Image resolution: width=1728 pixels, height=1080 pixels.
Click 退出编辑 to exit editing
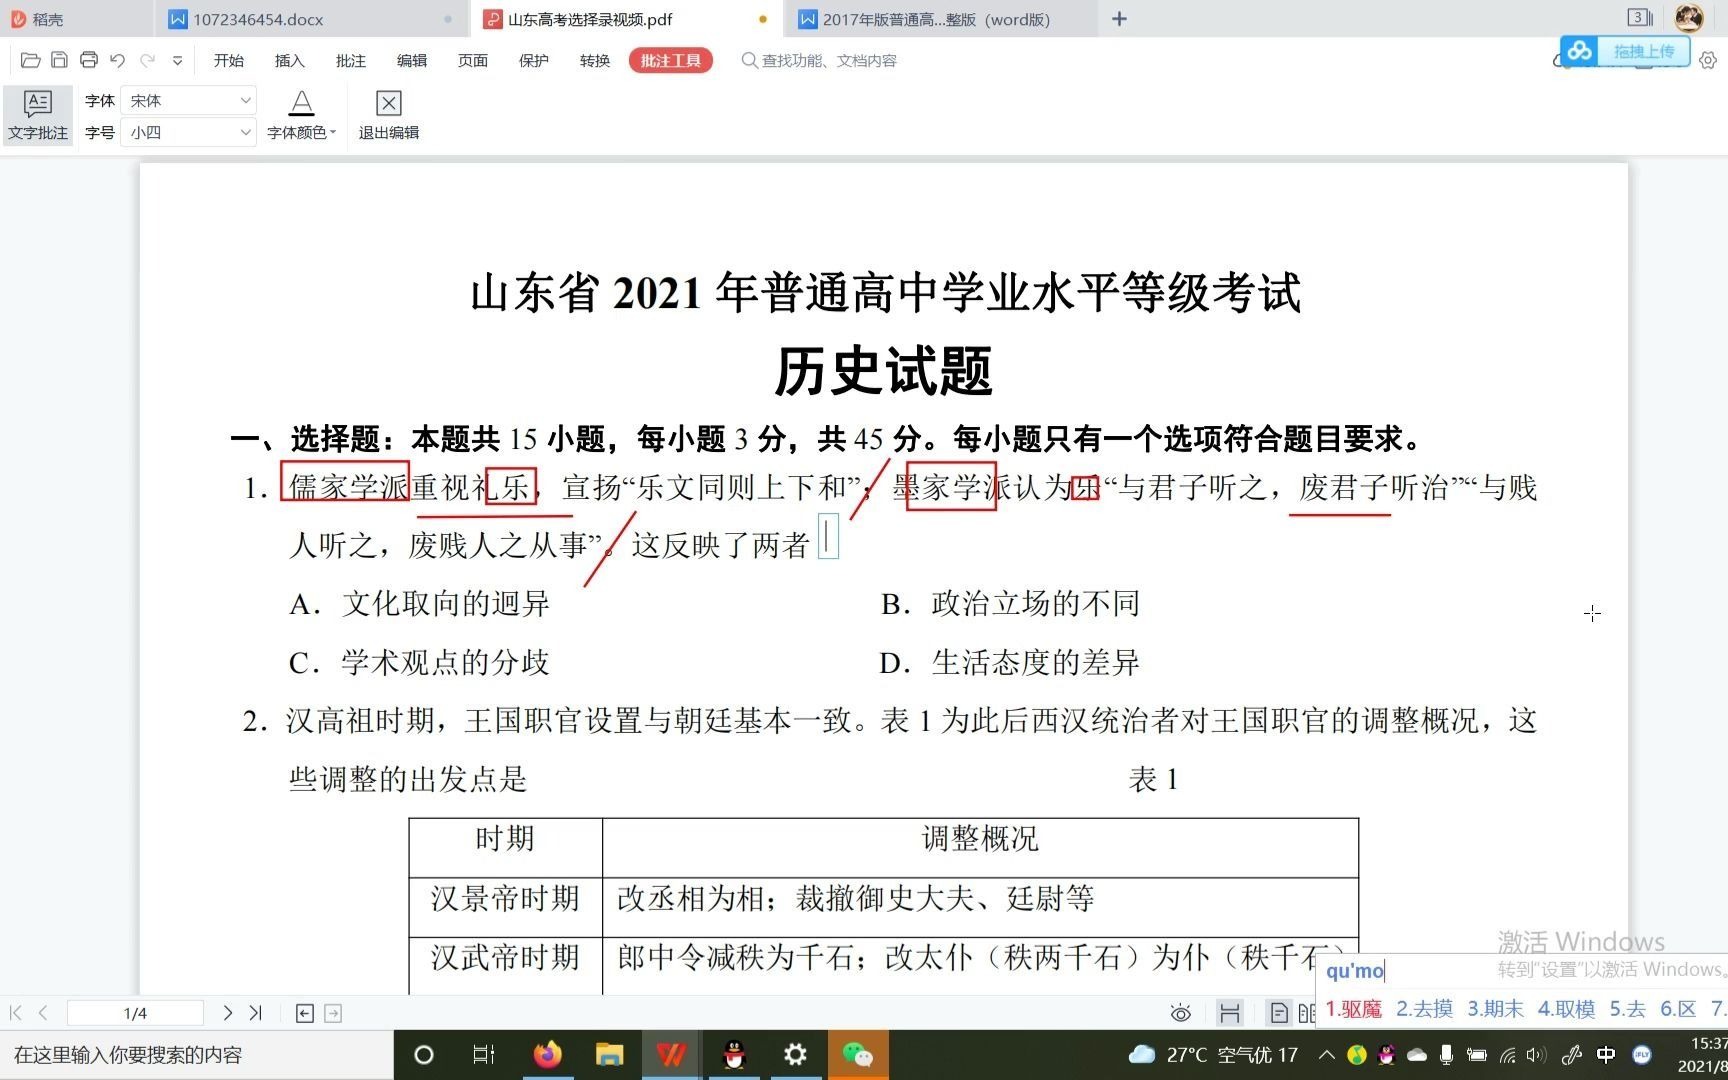(x=388, y=115)
